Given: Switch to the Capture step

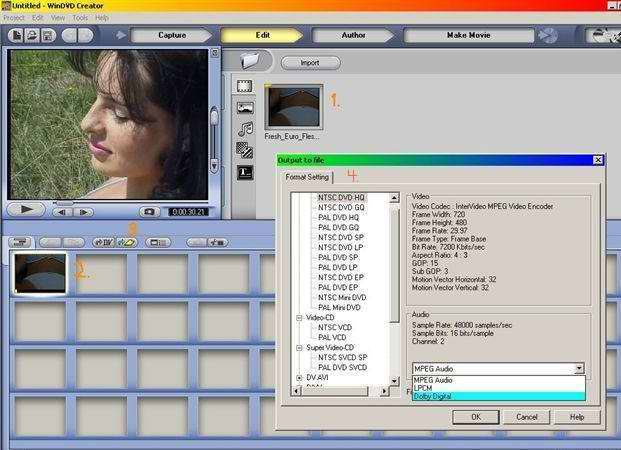Looking at the screenshot, I should 172,35.
